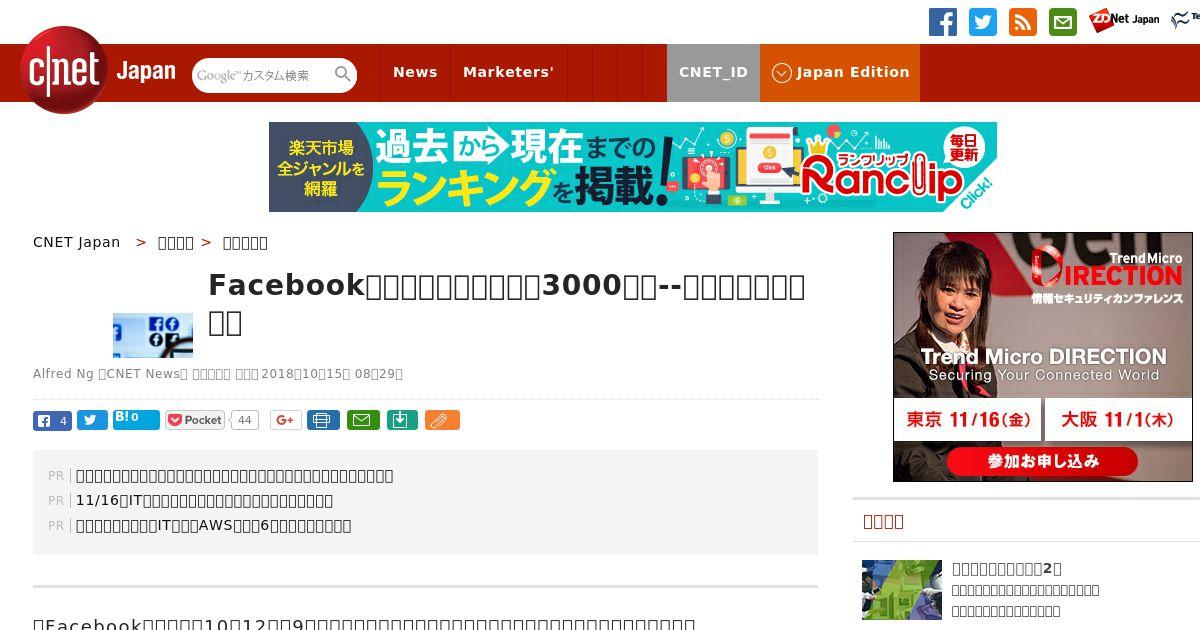The height and width of the screenshot is (630, 1200).
Task: Save the article with Pocket button
Action: tap(195, 420)
